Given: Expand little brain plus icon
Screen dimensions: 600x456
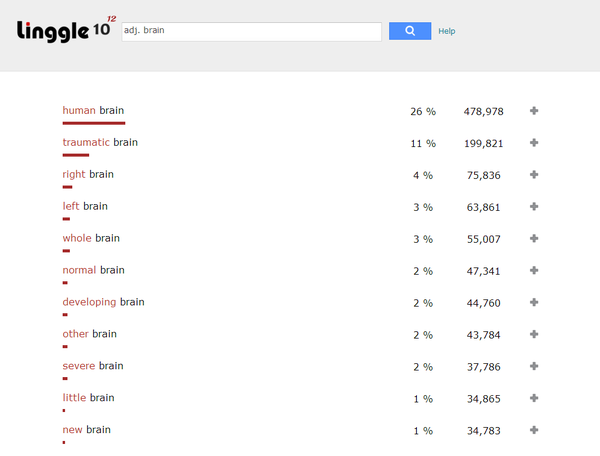Looking at the screenshot, I should coord(534,399).
